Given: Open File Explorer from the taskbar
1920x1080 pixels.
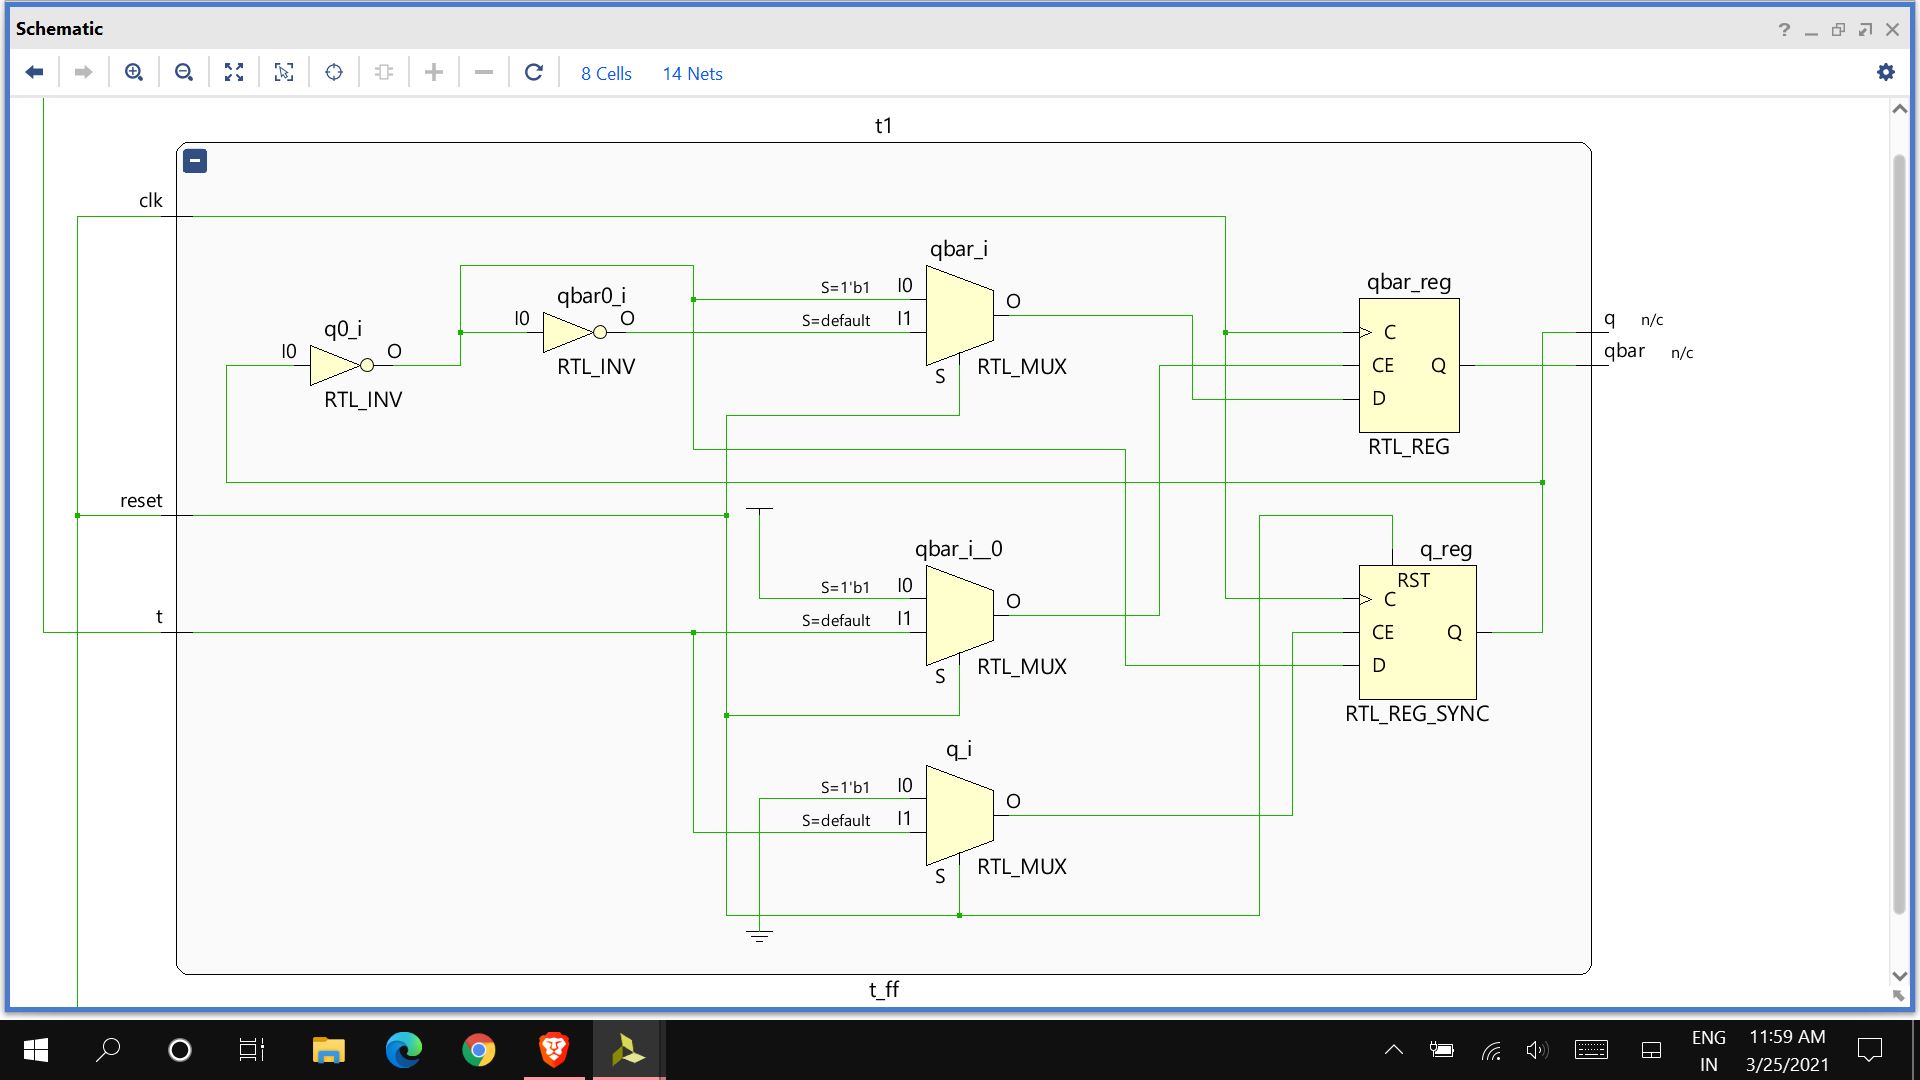Looking at the screenshot, I should click(x=329, y=1050).
